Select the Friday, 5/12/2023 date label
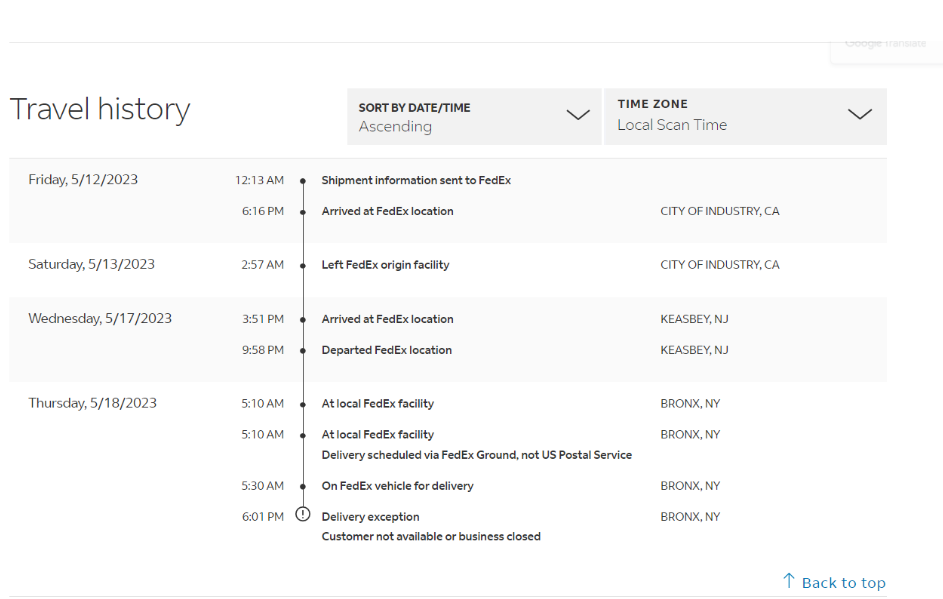The height and width of the screenshot is (599, 943). (83, 180)
